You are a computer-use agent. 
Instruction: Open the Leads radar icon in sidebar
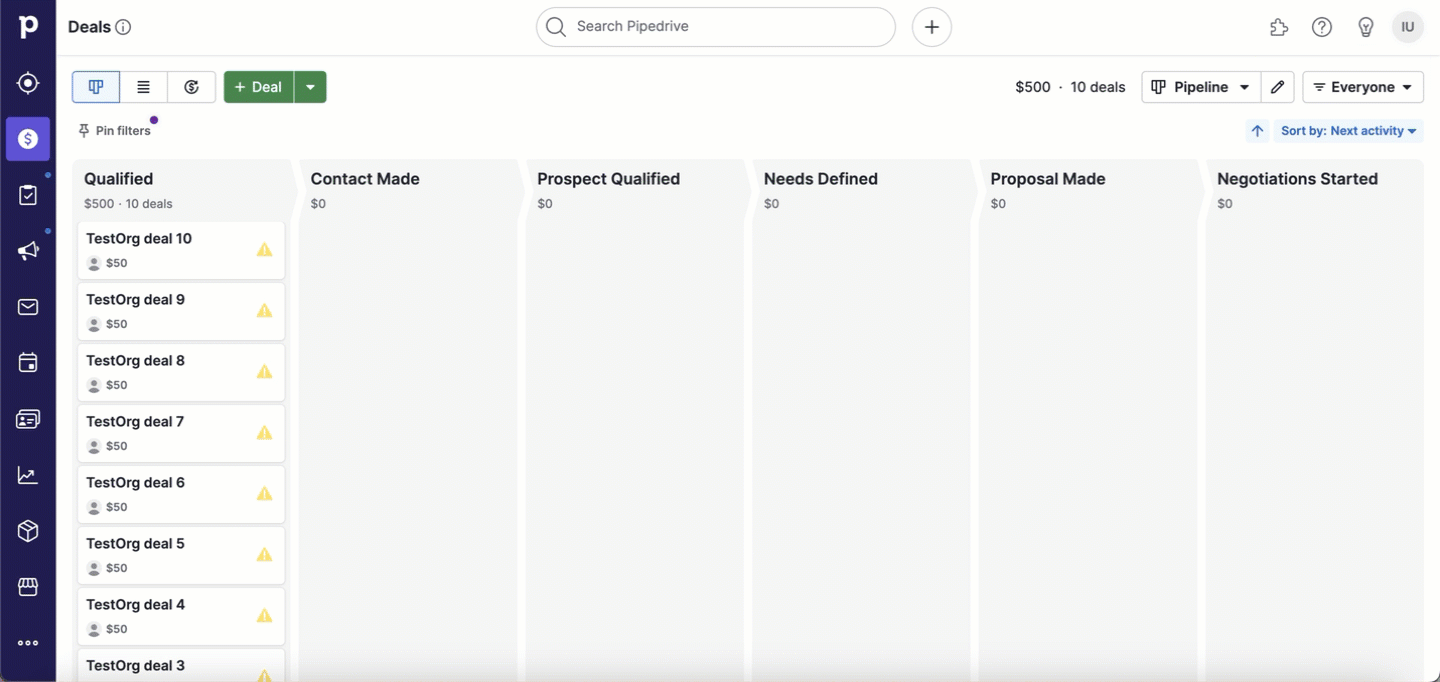[x=28, y=83]
